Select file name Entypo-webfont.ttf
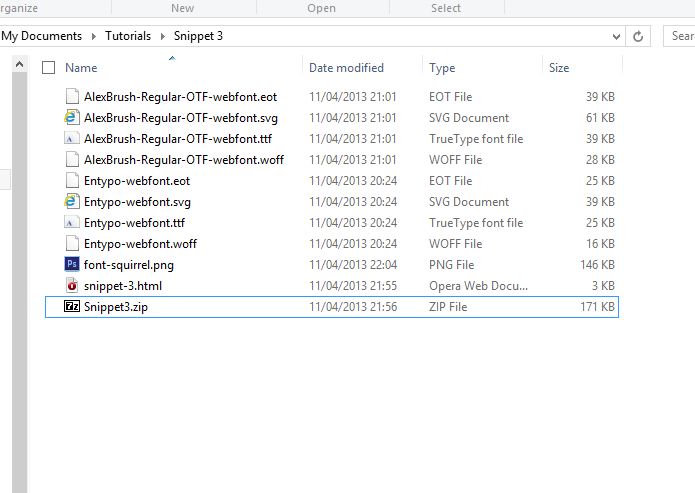 coord(134,223)
